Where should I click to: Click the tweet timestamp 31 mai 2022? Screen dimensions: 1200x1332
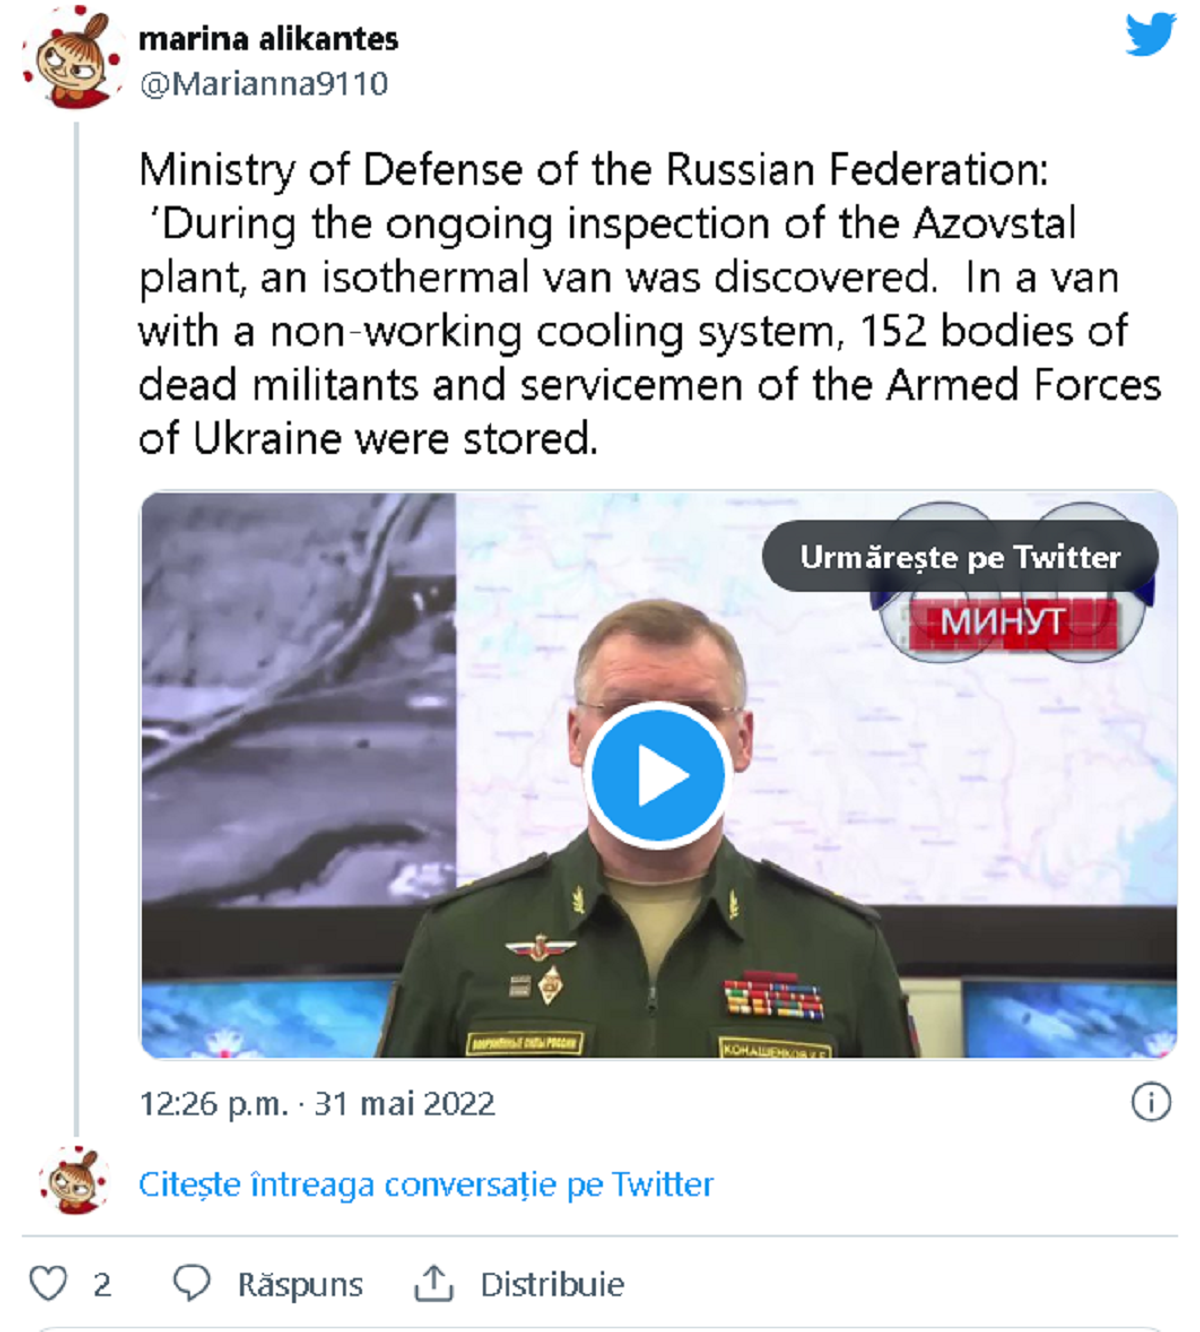point(317,1104)
